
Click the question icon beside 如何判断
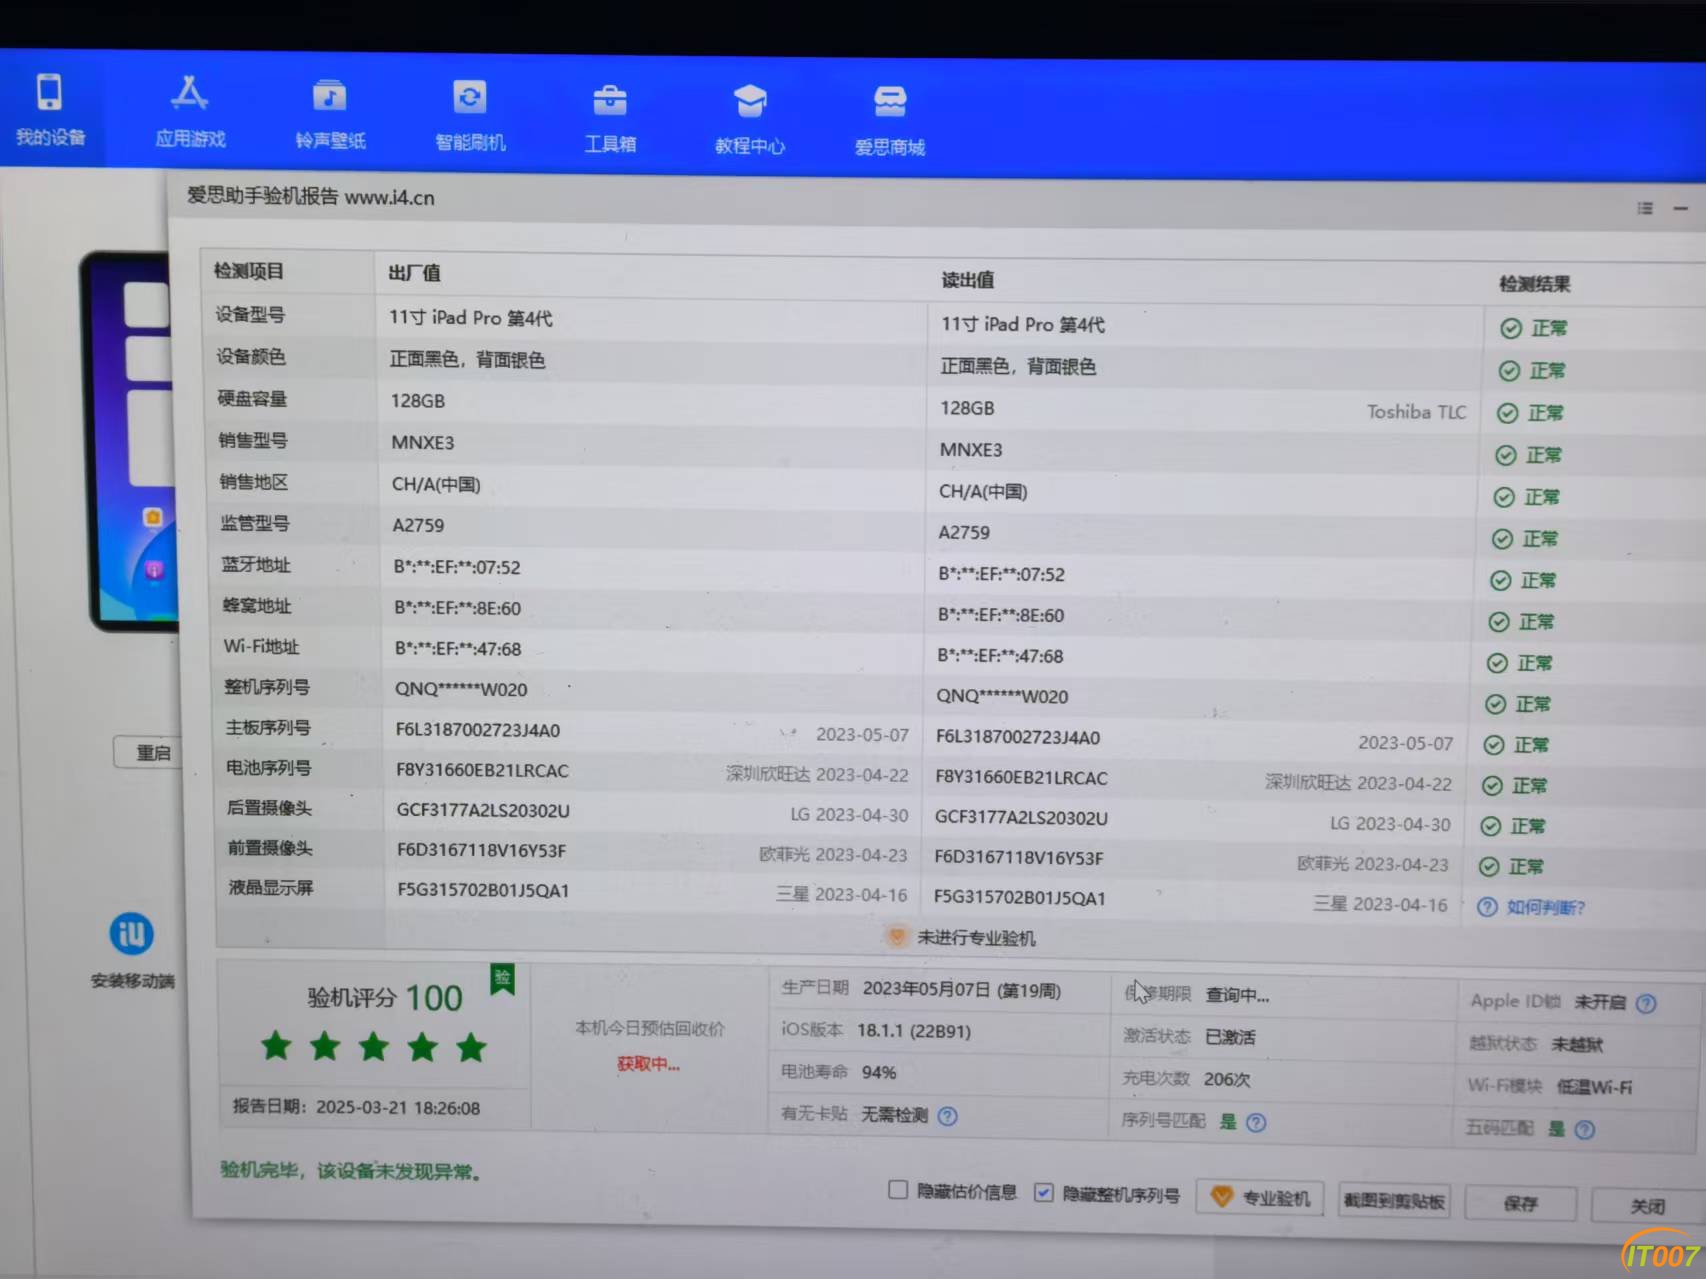tap(1487, 906)
